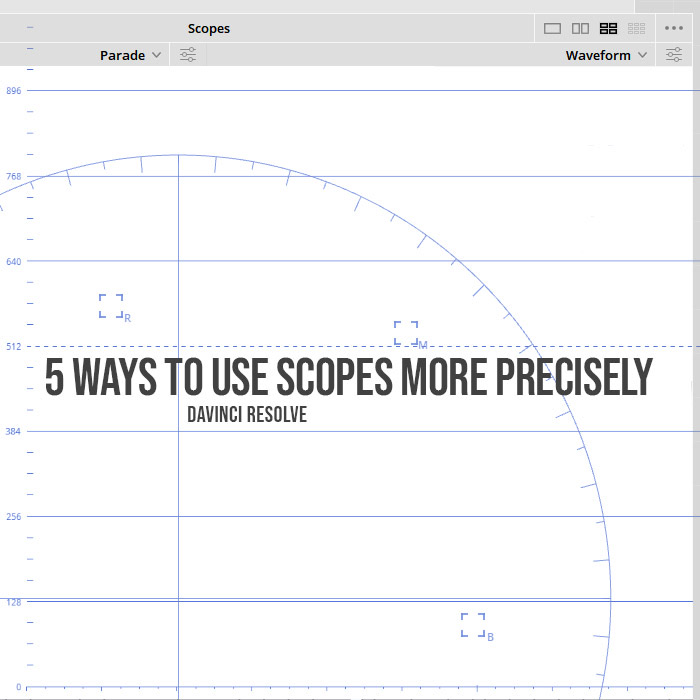This screenshot has width=700, height=700.
Task: Select the nine-up scope layout icon
Action: point(636,29)
